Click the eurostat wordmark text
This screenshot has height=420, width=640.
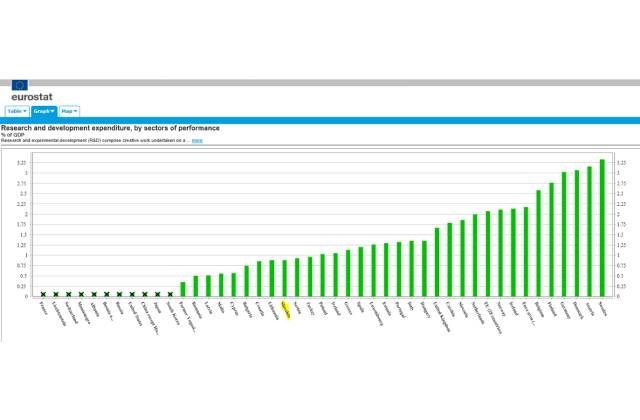32,98
